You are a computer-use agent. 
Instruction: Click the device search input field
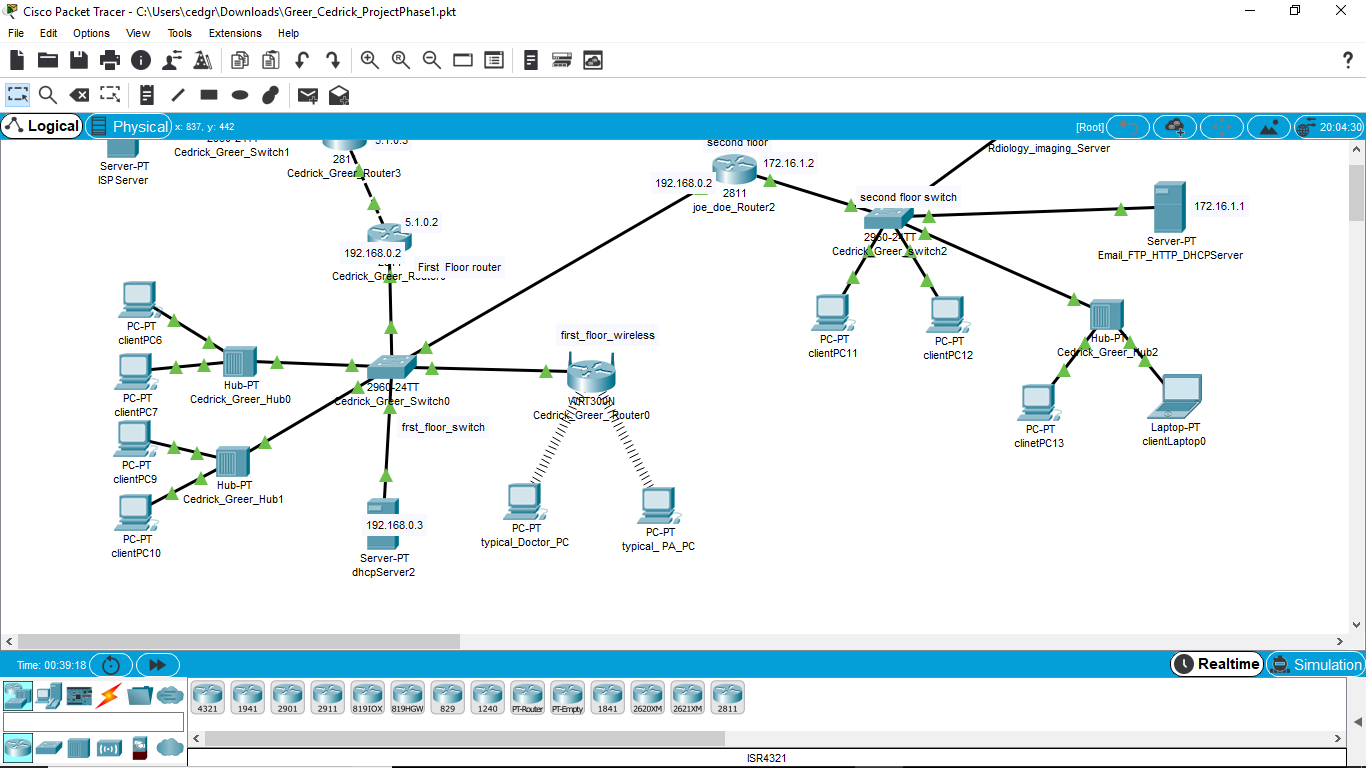(x=94, y=721)
